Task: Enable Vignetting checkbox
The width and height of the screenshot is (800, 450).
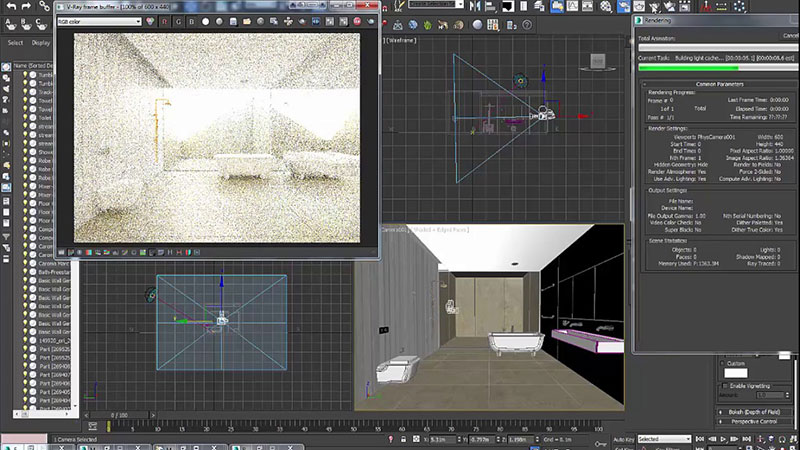Action: pyautogui.click(x=724, y=386)
